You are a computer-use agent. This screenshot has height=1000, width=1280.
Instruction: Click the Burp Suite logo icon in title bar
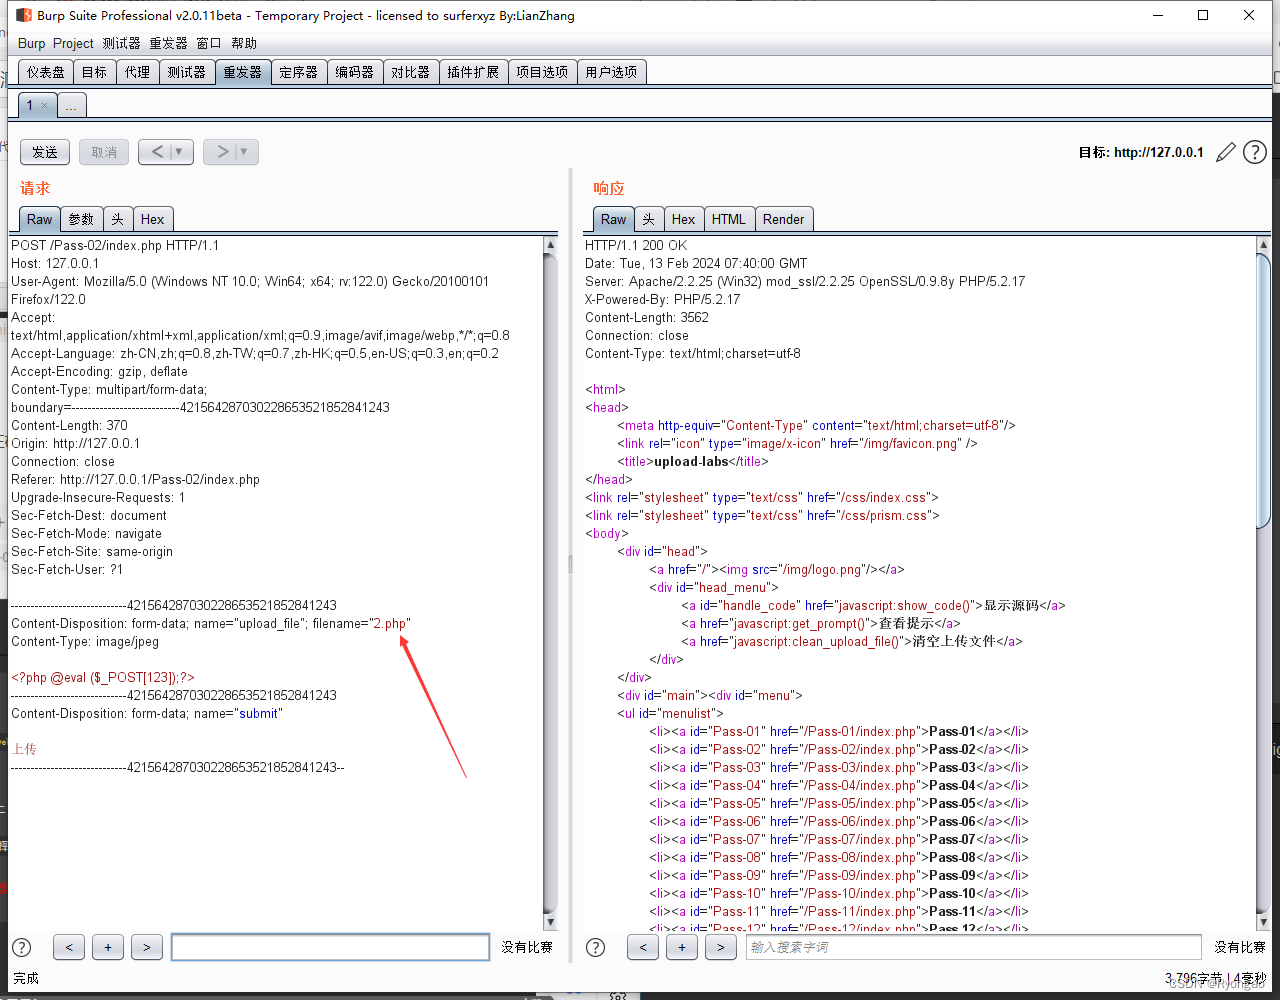tap(23, 15)
